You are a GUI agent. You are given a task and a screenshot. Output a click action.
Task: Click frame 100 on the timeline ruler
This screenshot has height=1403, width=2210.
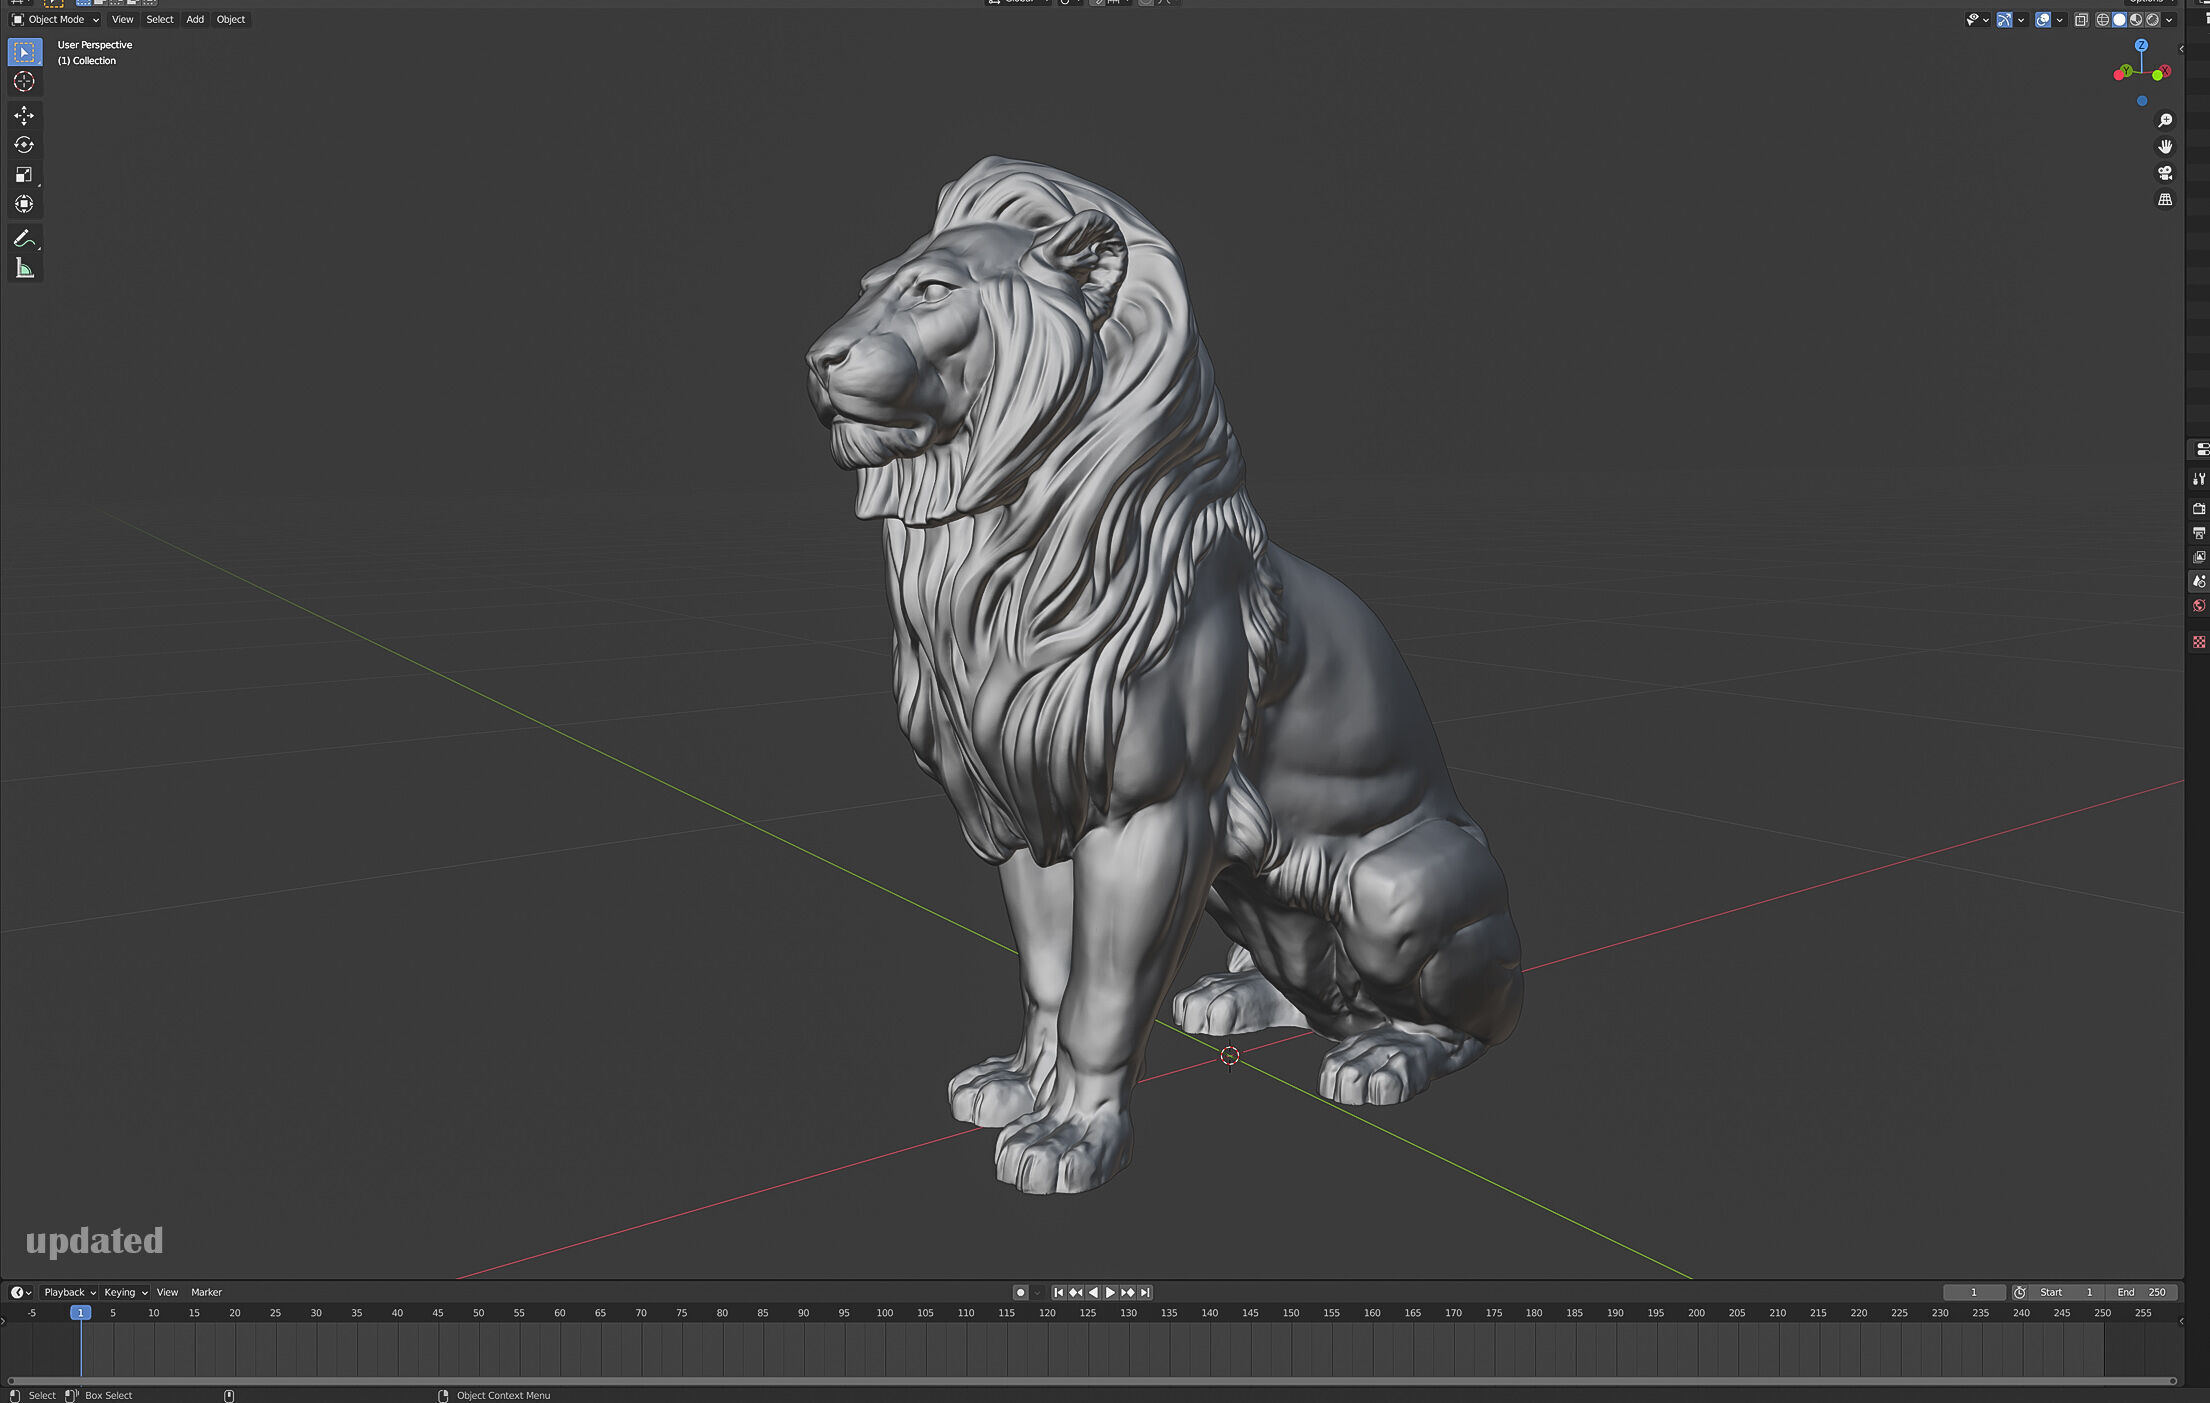884,1313
